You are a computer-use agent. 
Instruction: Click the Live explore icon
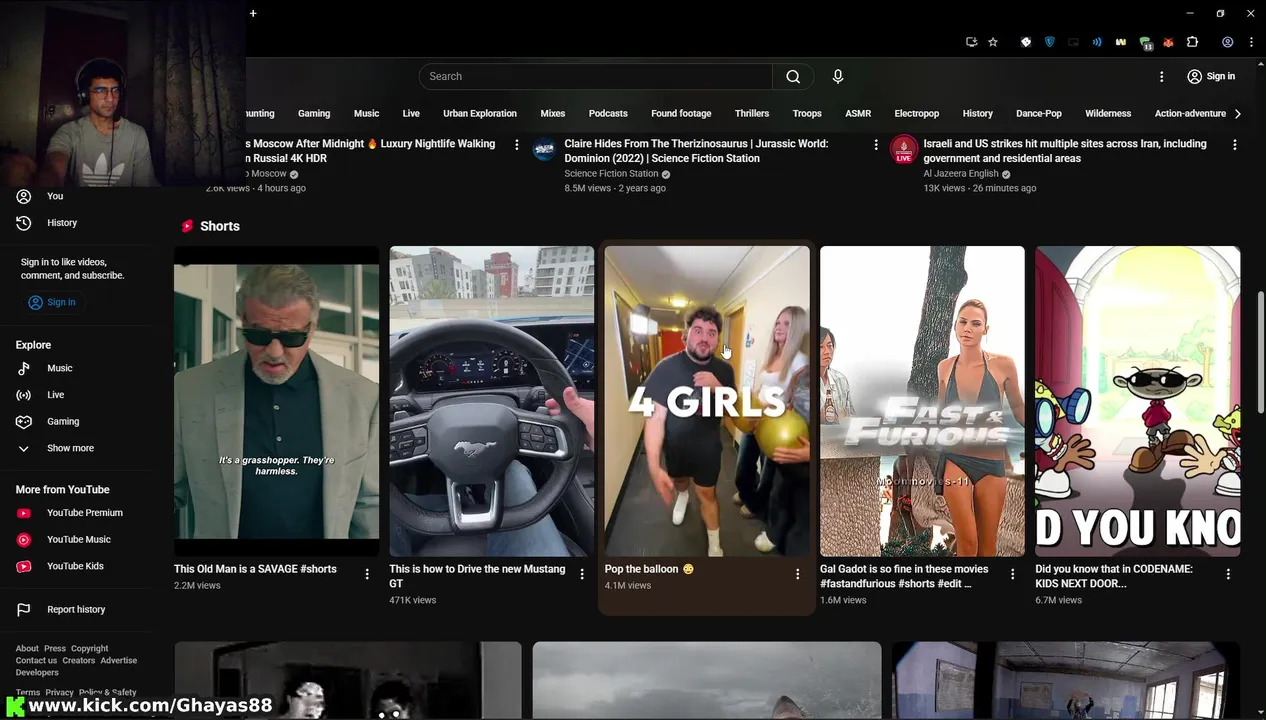point(24,395)
